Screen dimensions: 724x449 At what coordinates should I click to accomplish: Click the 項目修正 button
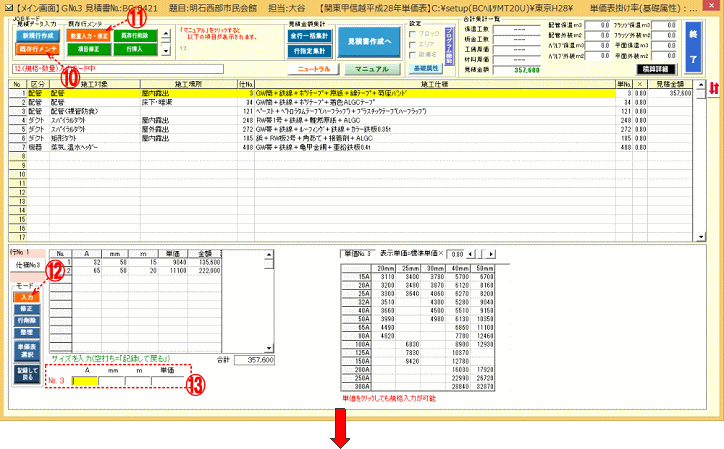pos(87,48)
